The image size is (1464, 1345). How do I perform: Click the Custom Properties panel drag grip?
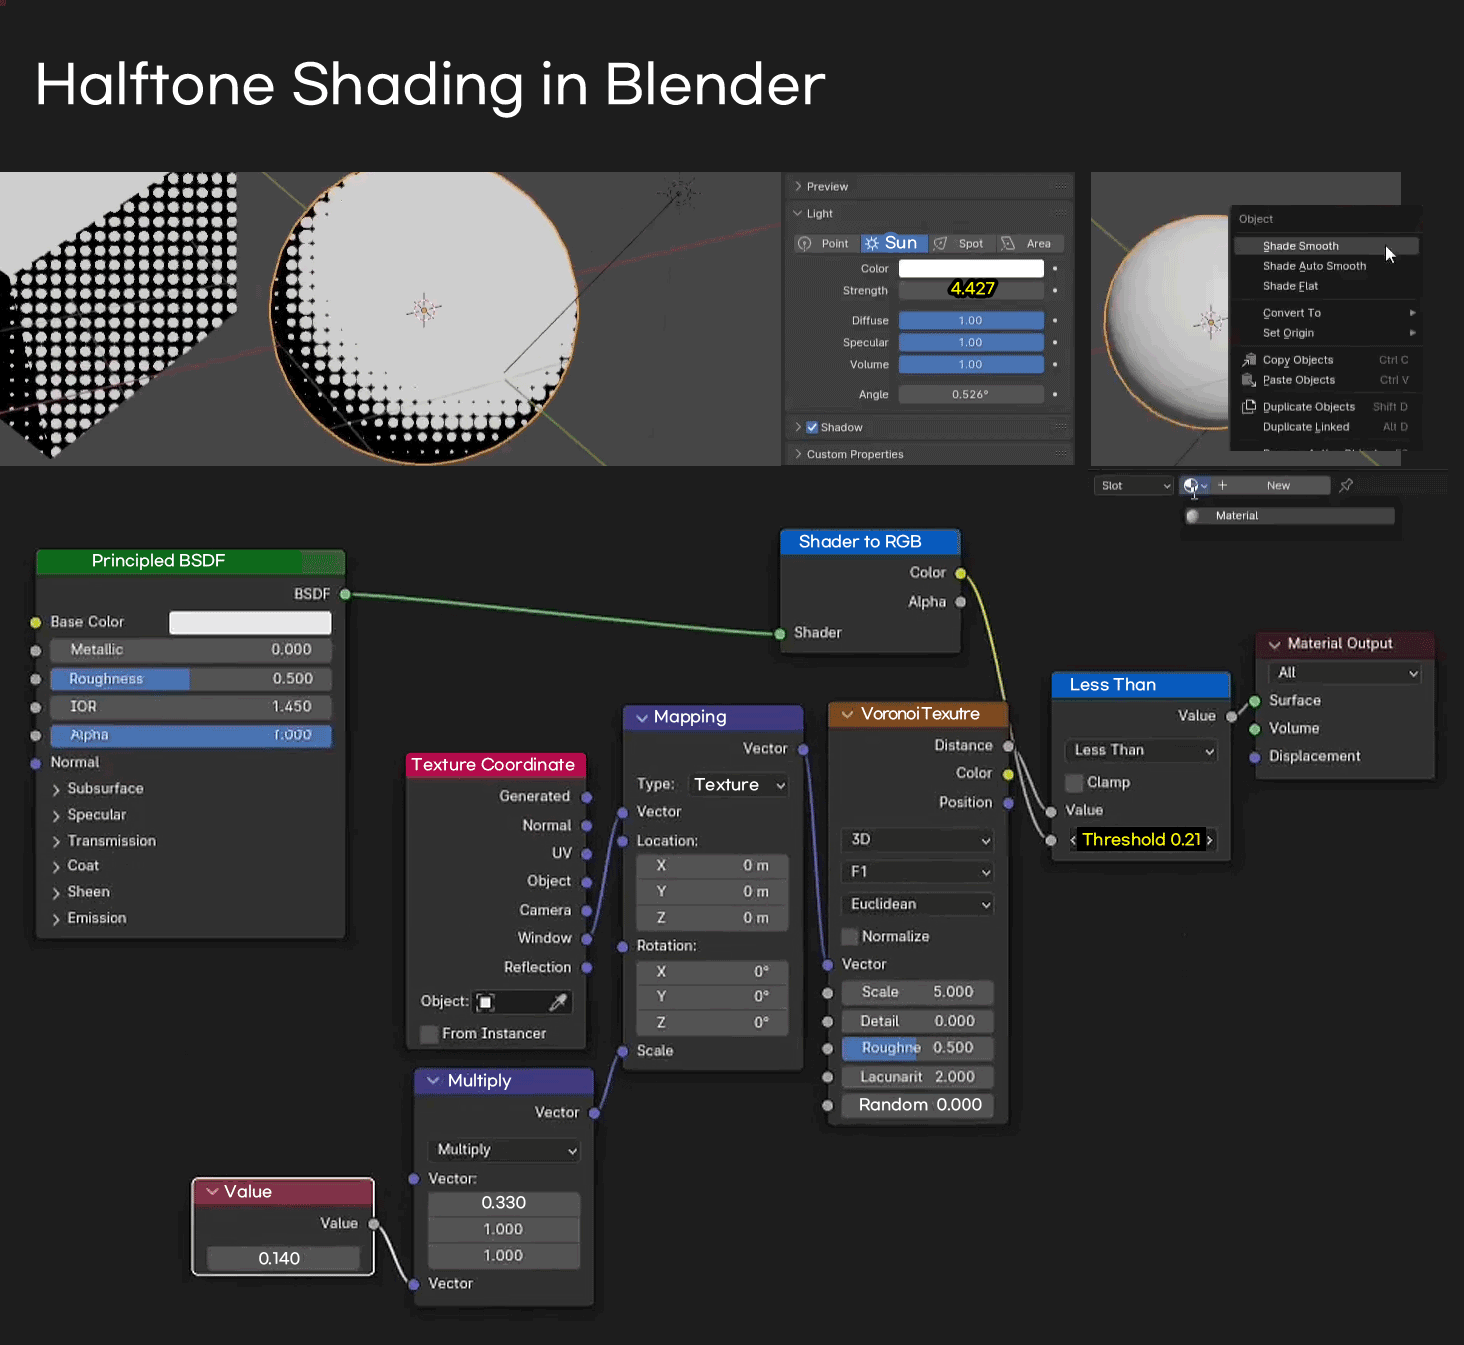1060,454
